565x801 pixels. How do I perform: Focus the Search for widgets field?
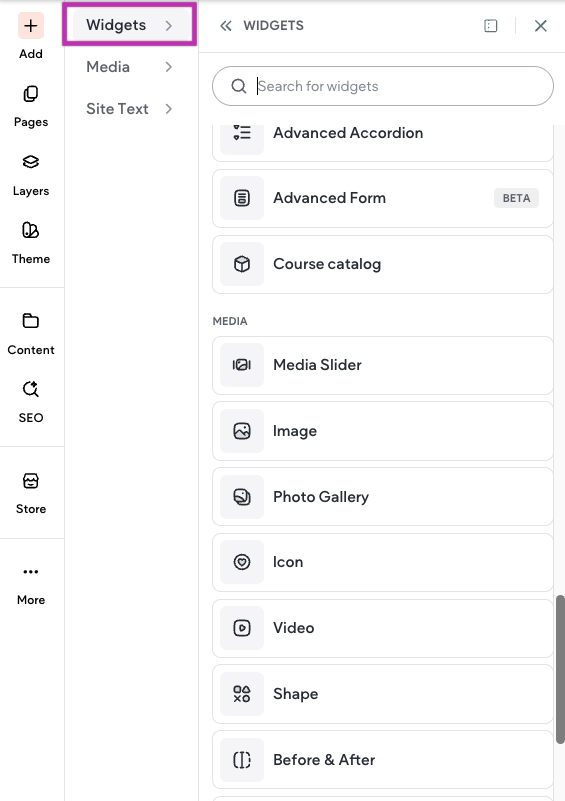point(383,86)
